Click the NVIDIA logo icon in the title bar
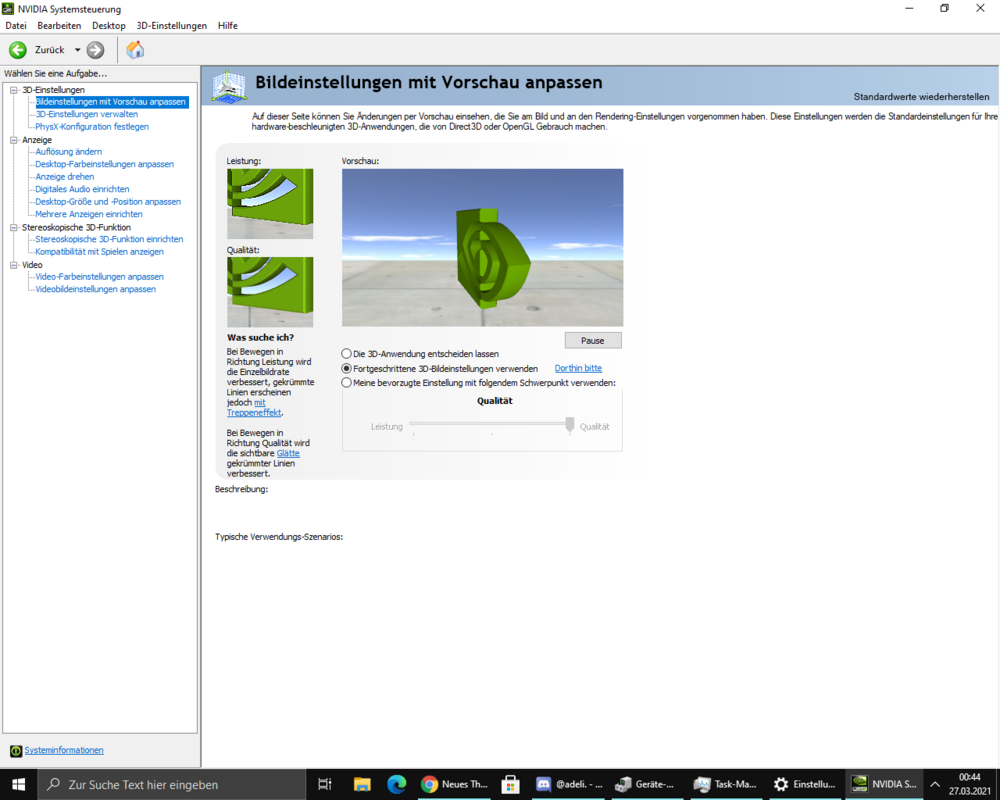Screen dimensions: 1000x800 10,8
